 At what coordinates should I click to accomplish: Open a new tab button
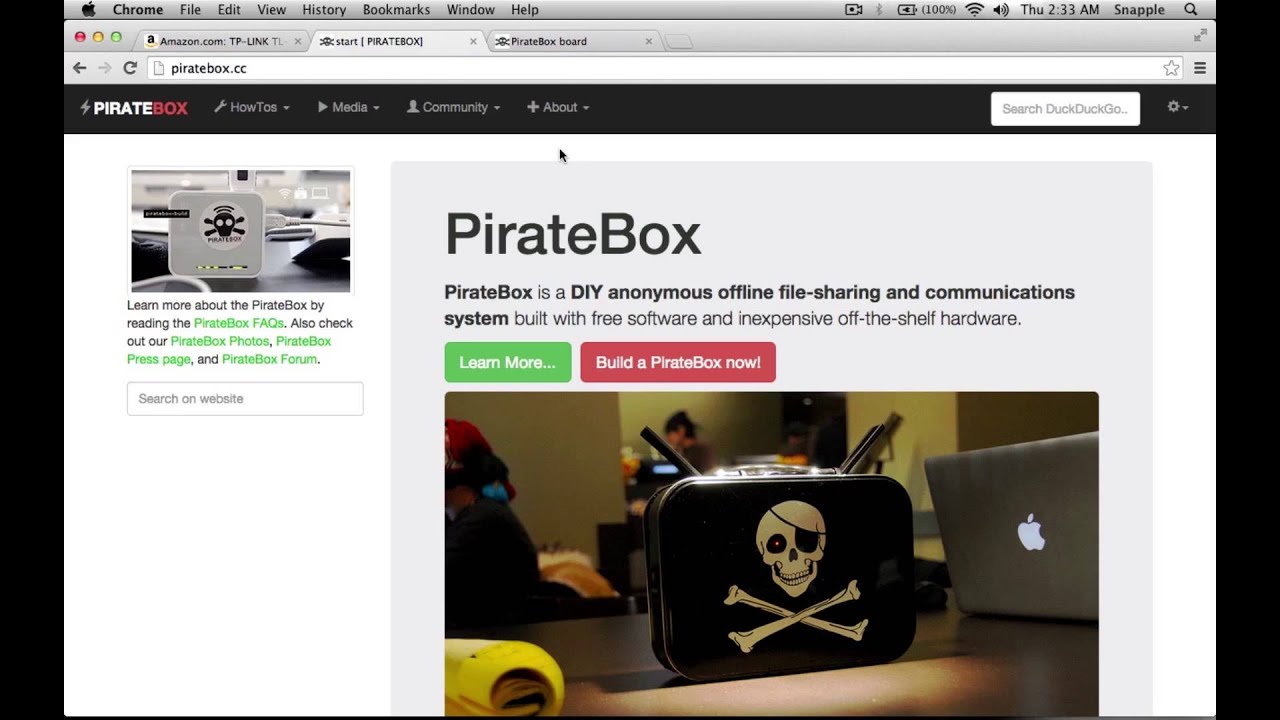678,41
